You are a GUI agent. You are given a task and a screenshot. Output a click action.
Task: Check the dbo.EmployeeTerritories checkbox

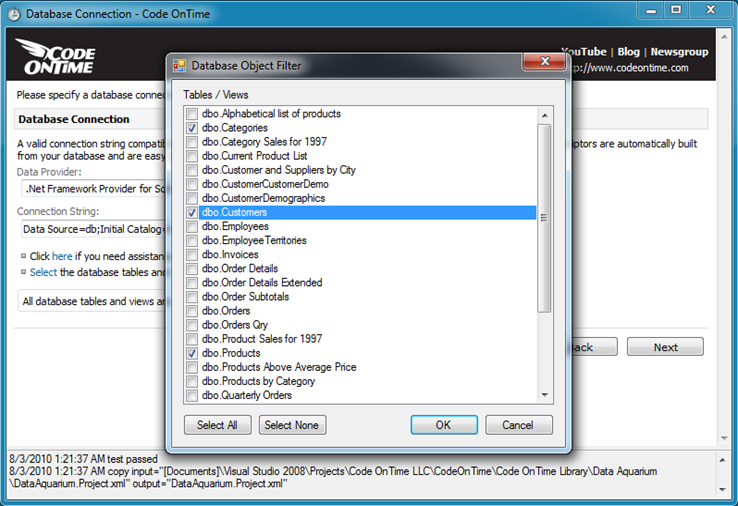[x=192, y=241]
